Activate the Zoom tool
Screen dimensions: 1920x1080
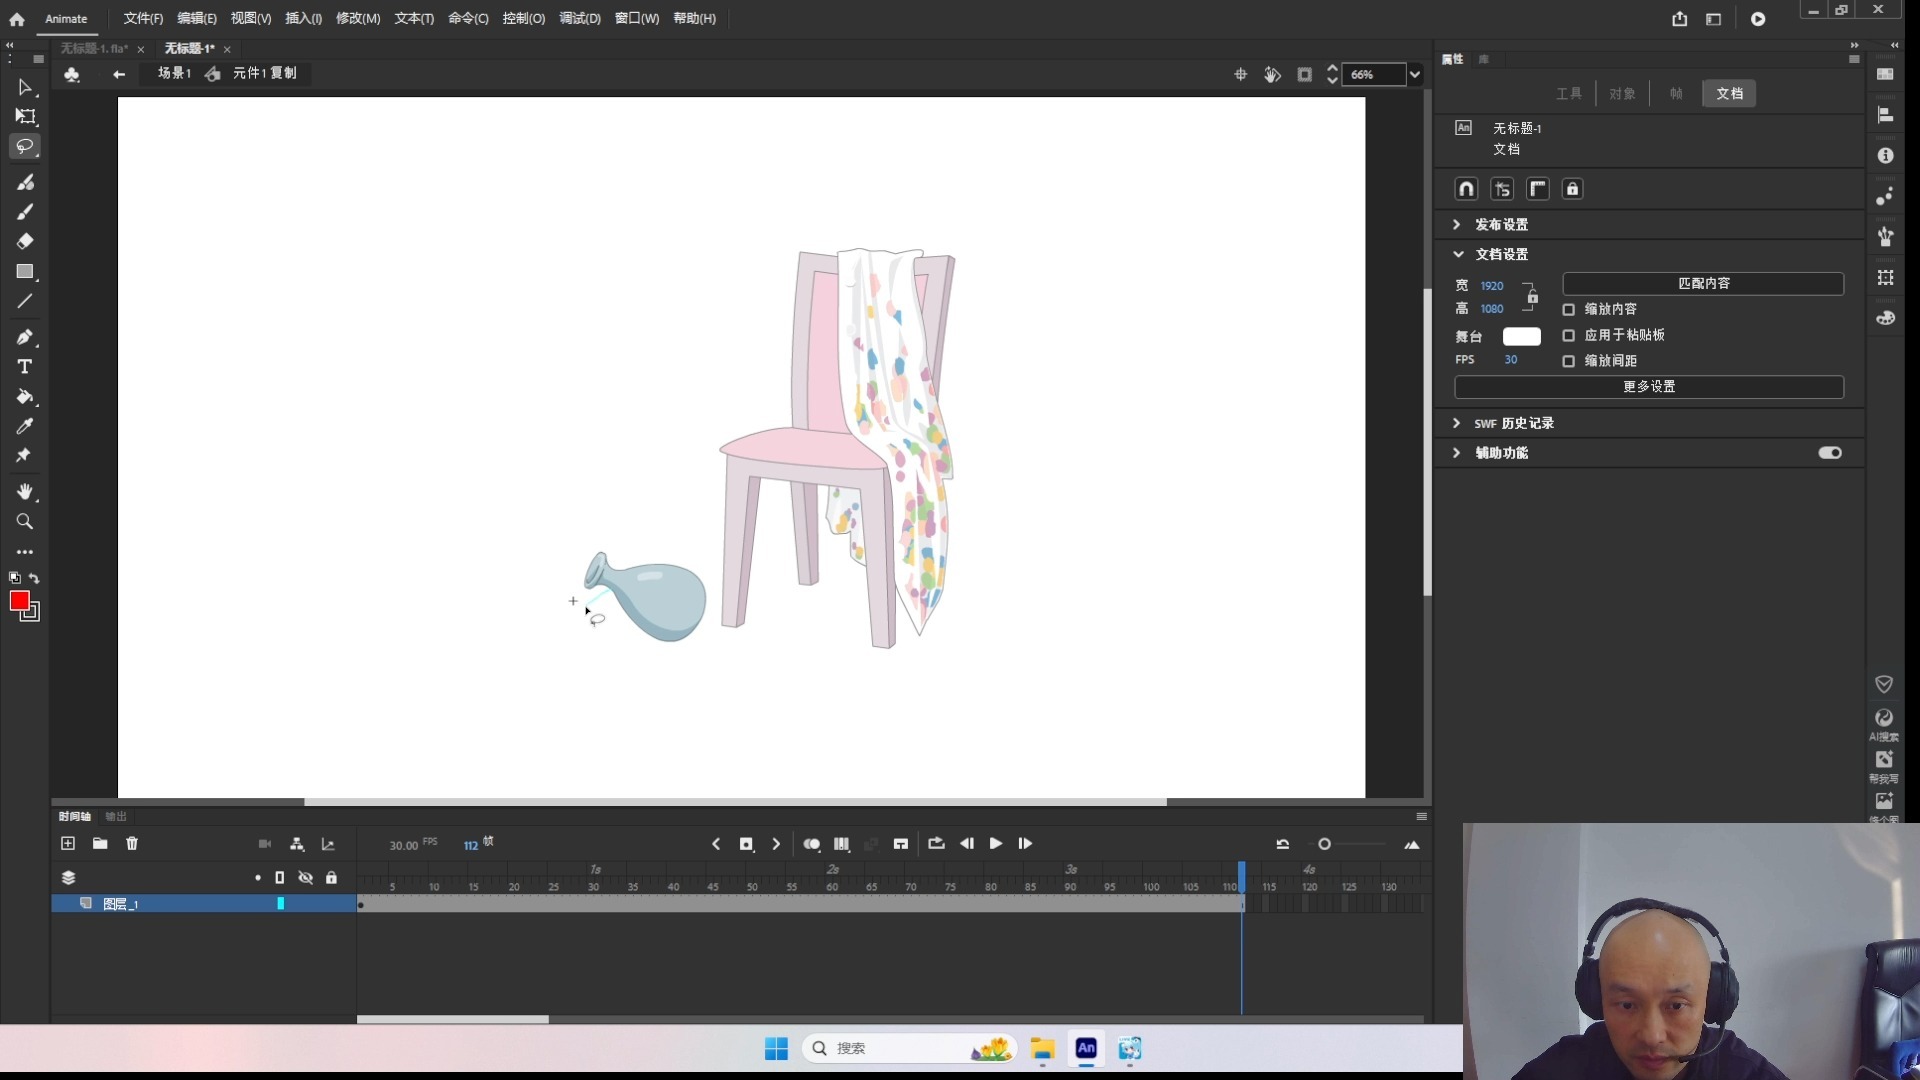(x=25, y=522)
